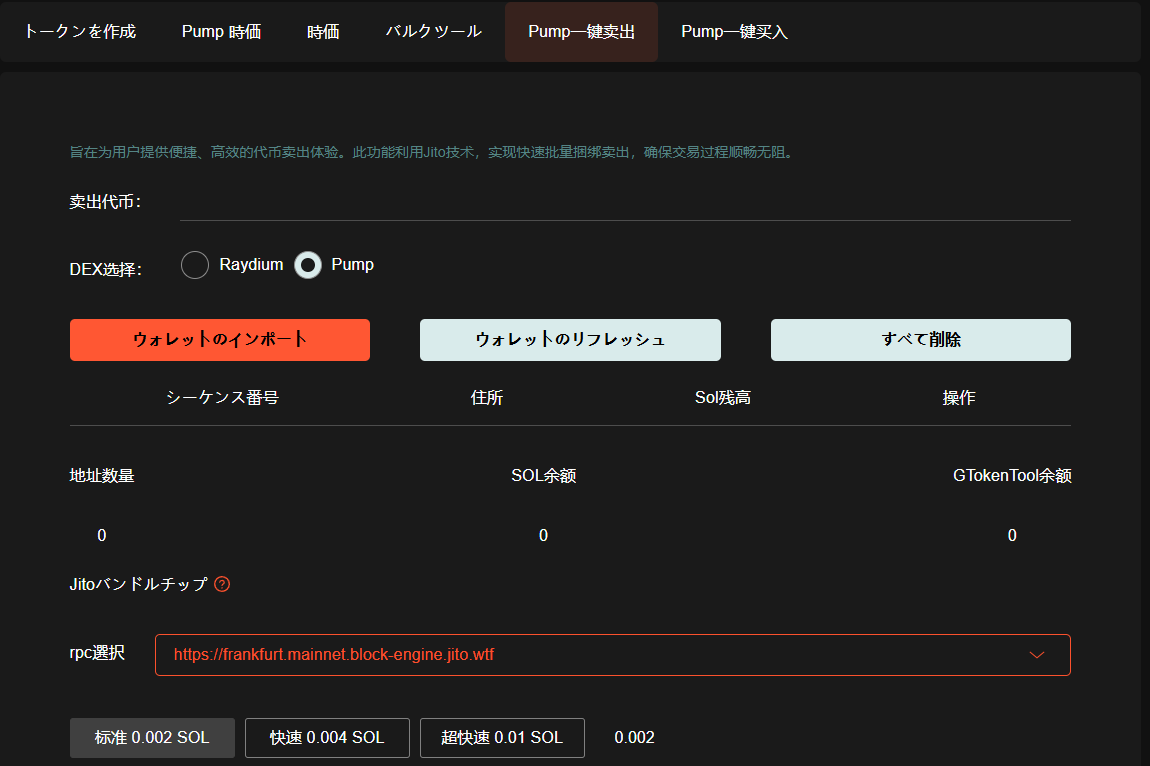Click the Jito bundle tip help icon

(222, 584)
